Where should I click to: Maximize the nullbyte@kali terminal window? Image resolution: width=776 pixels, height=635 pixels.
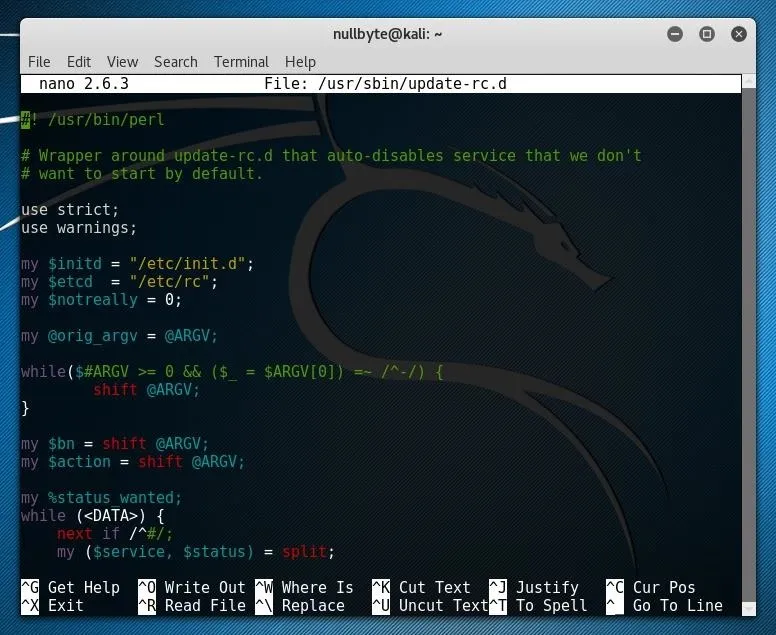point(707,34)
